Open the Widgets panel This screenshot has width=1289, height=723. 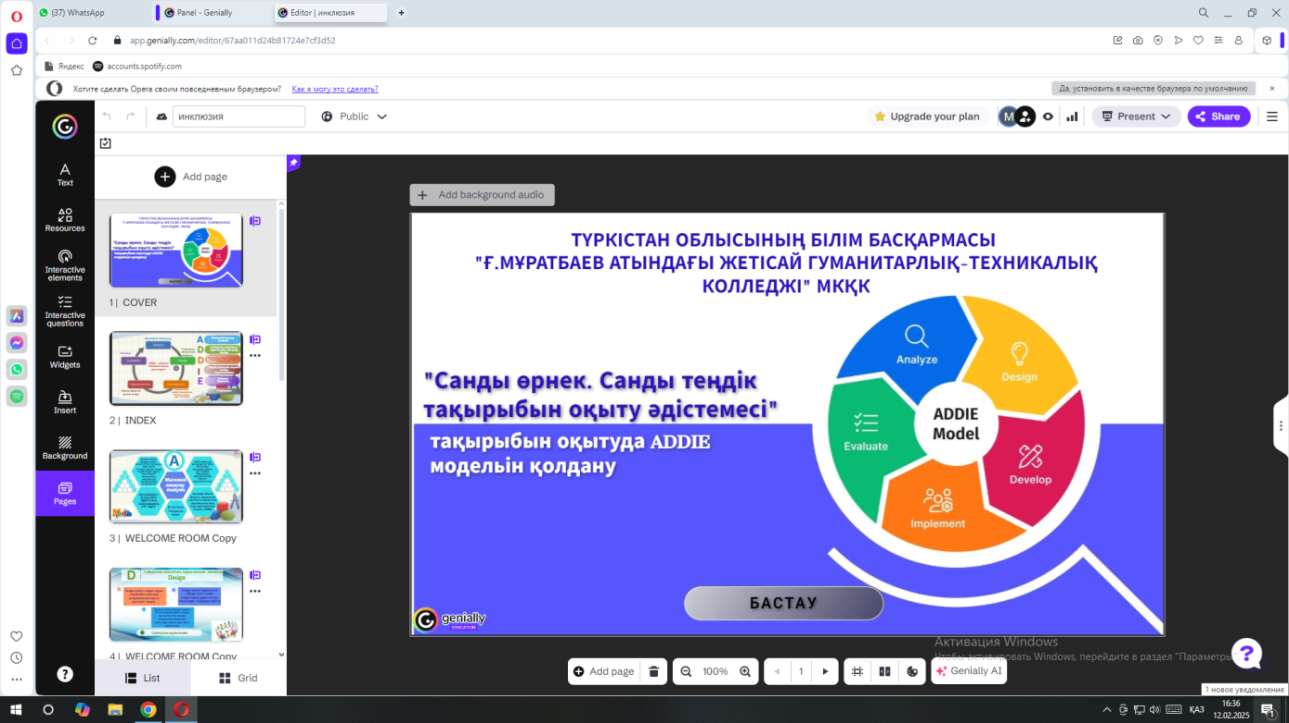(x=65, y=357)
